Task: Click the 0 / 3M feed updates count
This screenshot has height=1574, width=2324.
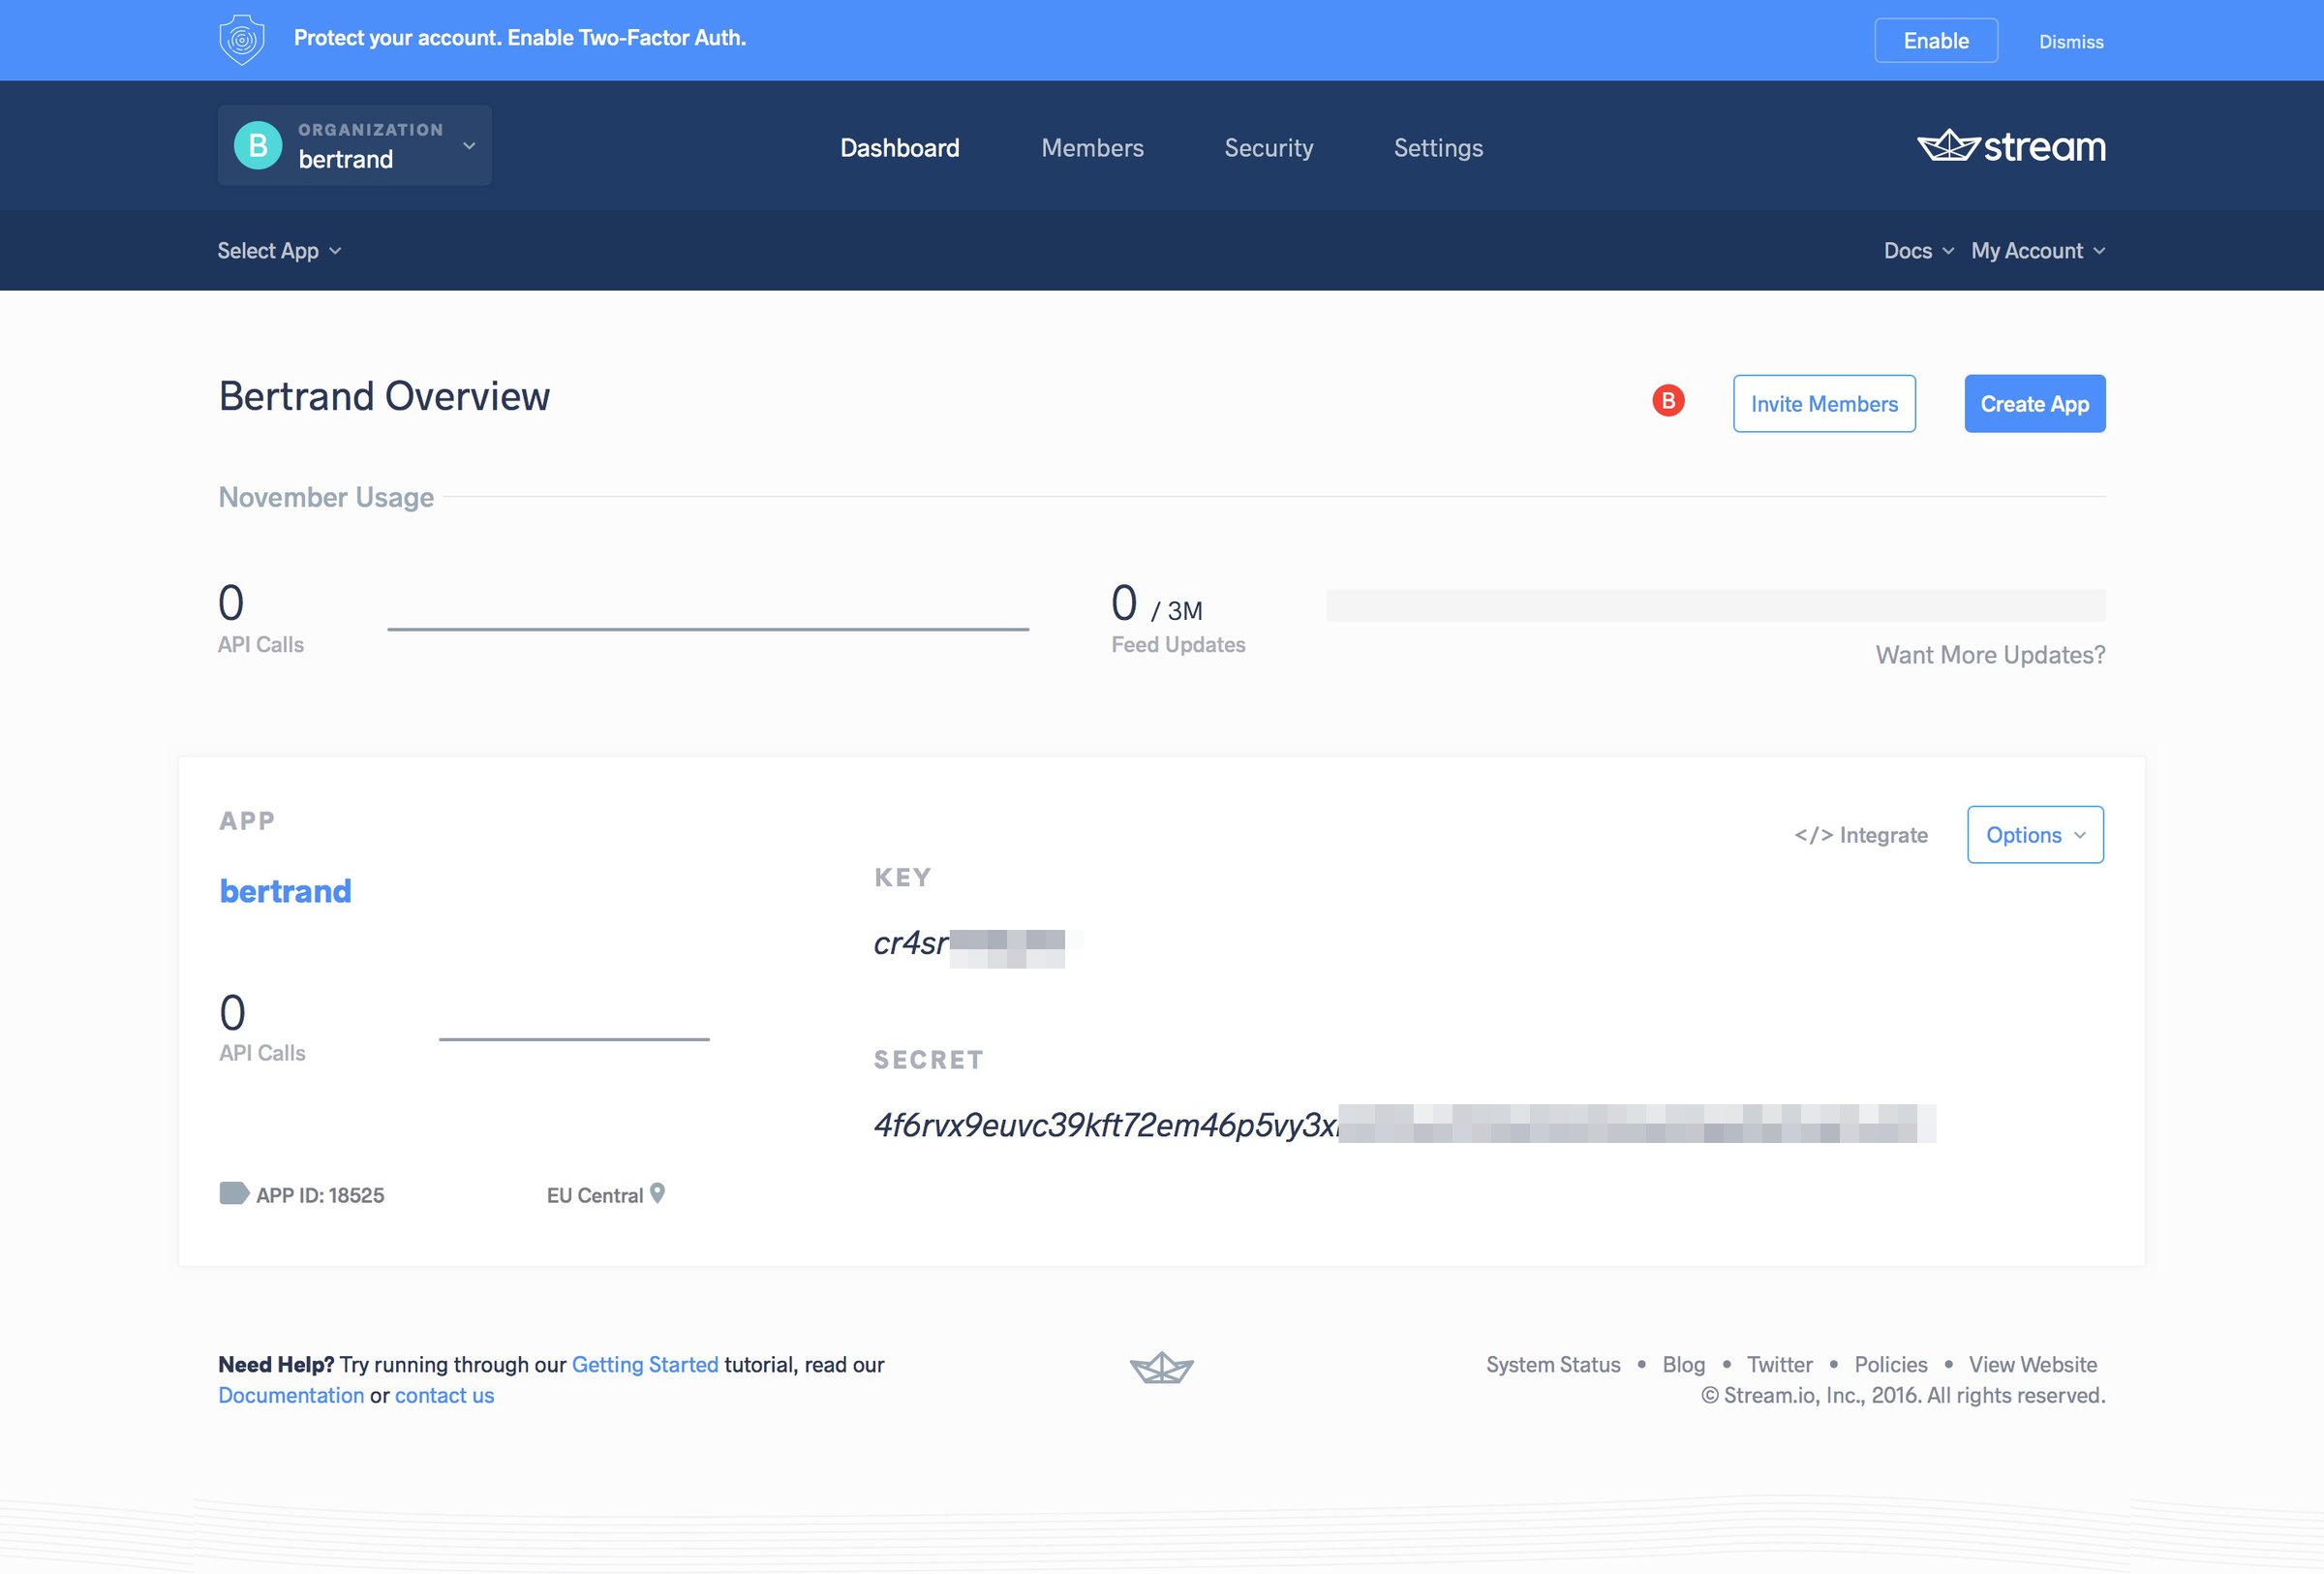Action: [x=1157, y=604]
